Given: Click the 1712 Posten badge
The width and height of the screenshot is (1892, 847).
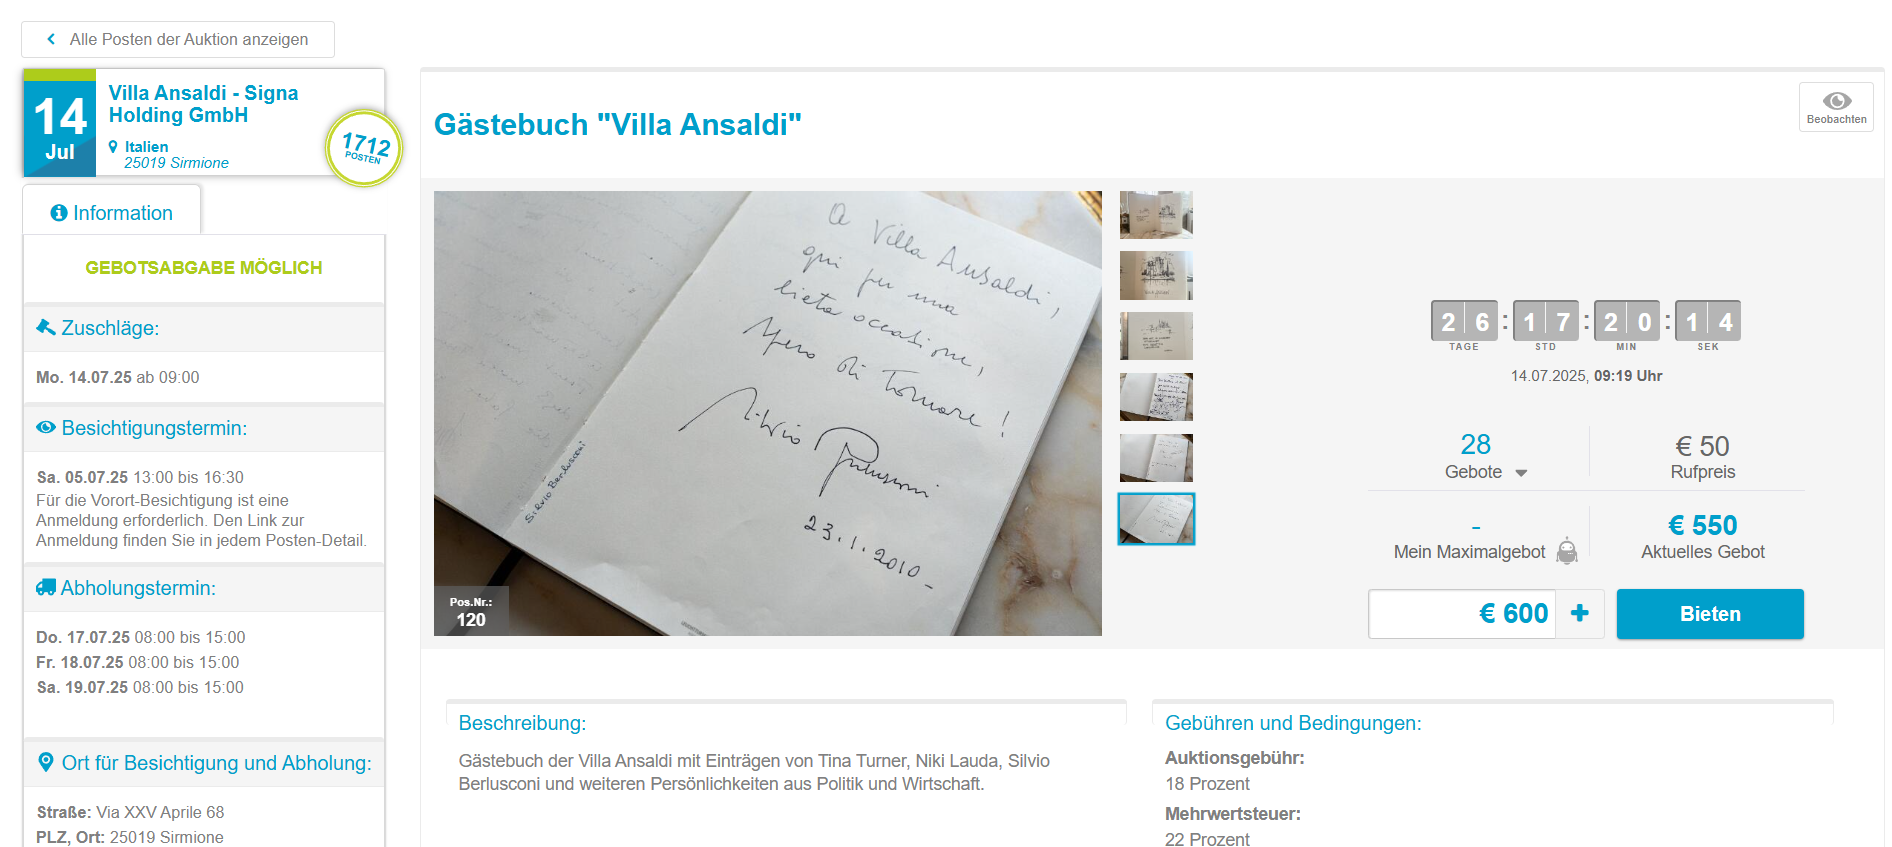Looking at the screenshot, I should 365,148.
